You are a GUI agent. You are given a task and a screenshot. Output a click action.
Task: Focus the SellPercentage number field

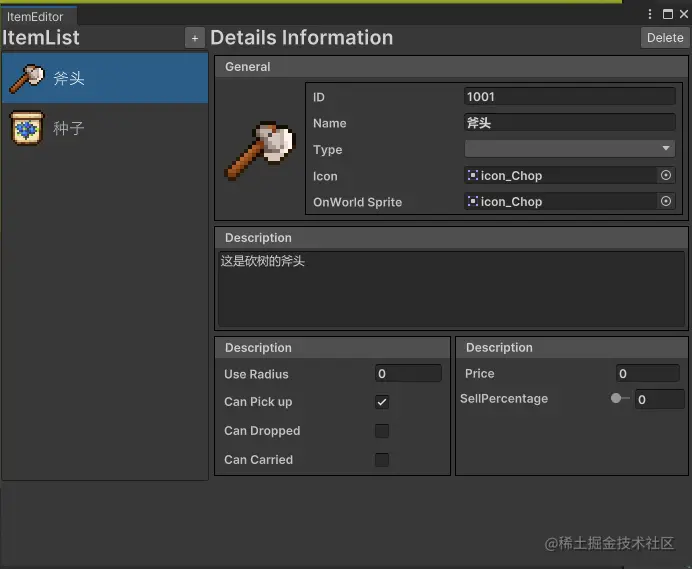pos(659,399)
